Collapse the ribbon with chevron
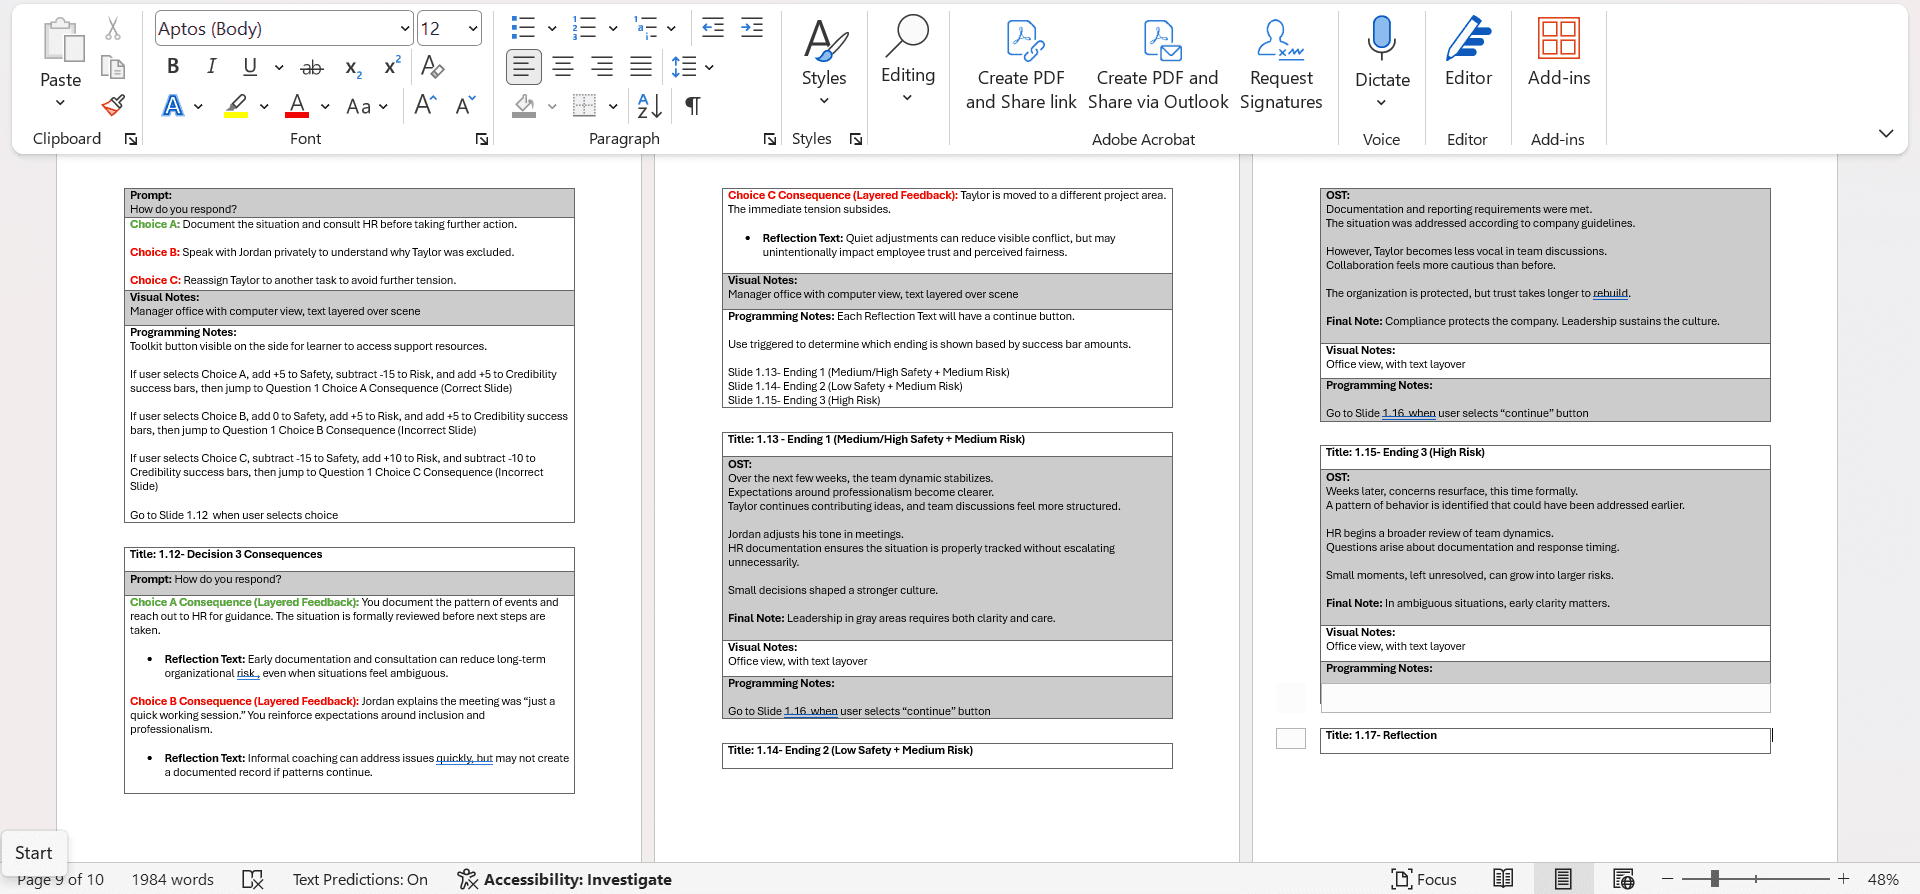This screenshot has width=1920, height=894. pyautogui.click(x=1886, y=133)
